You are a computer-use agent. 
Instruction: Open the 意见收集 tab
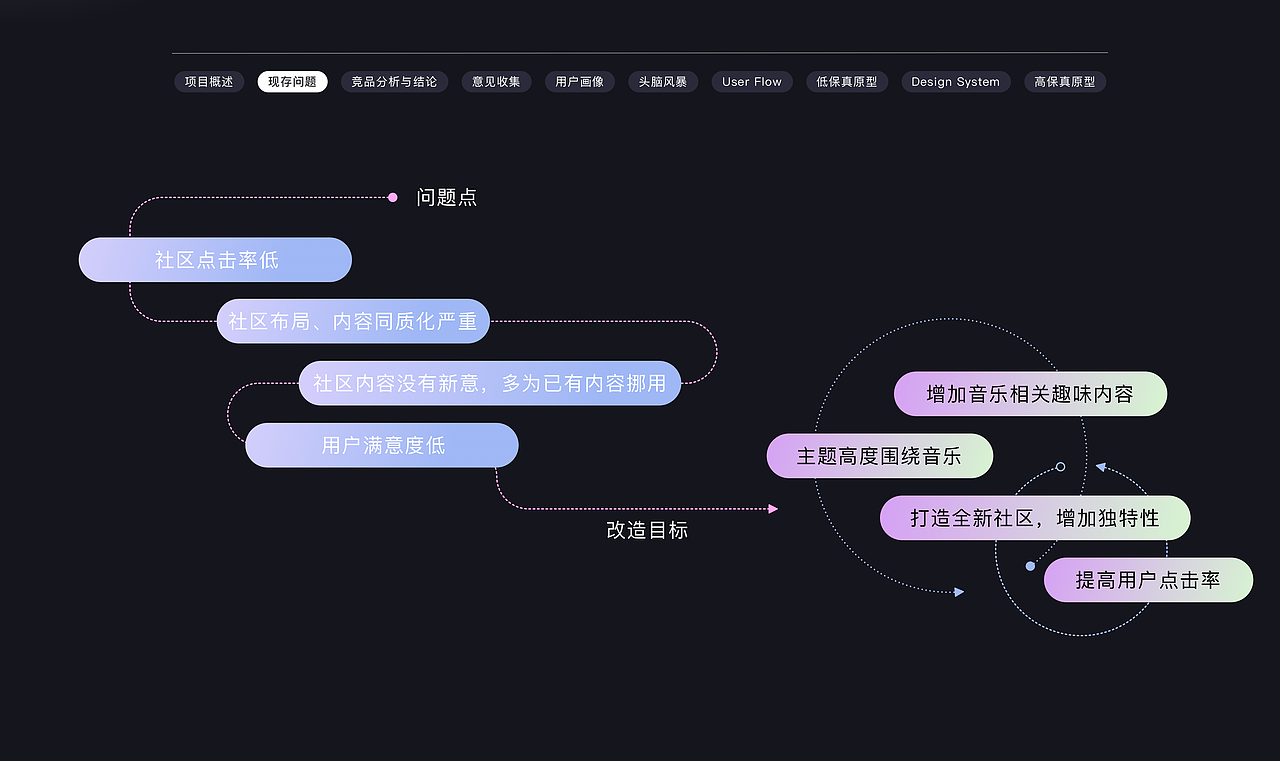(496, 81)
